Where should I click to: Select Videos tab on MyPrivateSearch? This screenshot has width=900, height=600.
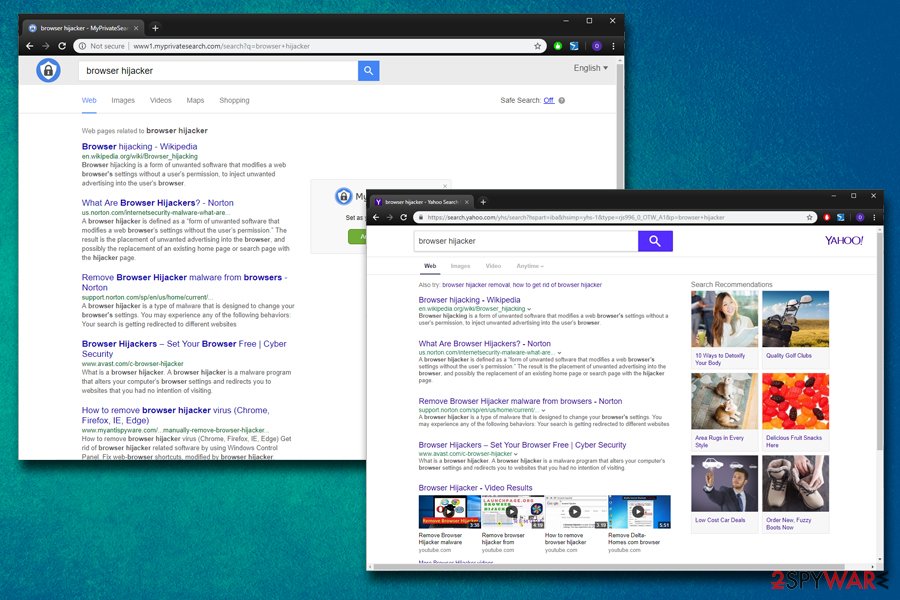(161, 100)
